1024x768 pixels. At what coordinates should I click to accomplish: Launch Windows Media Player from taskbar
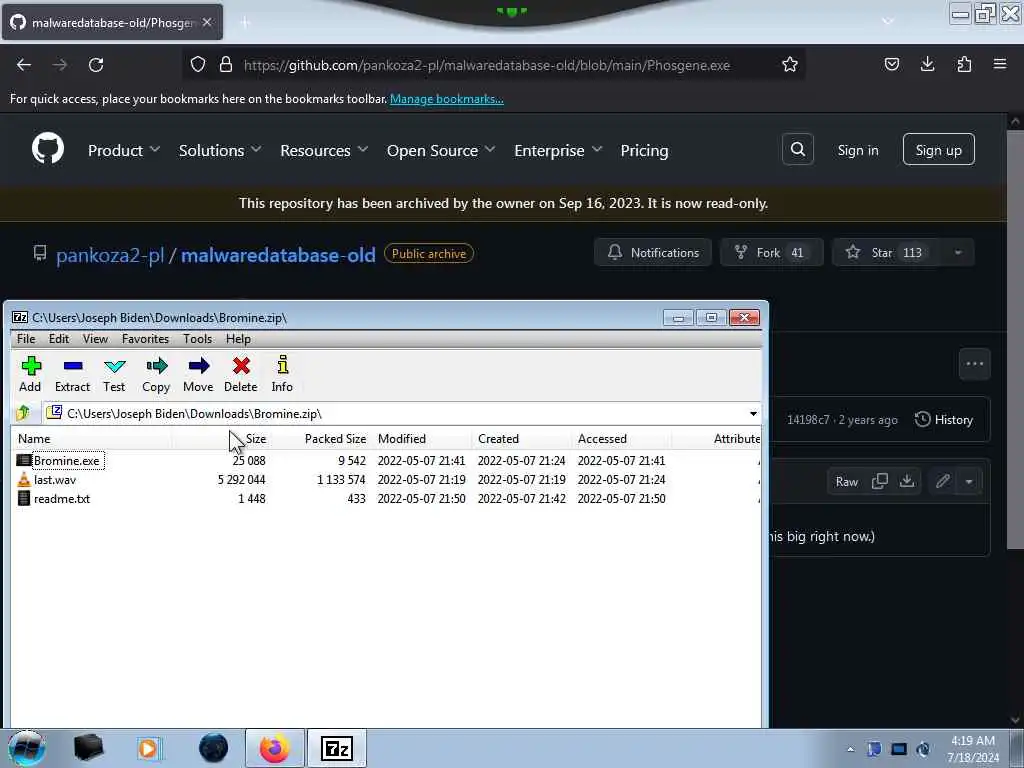(148, 748)
